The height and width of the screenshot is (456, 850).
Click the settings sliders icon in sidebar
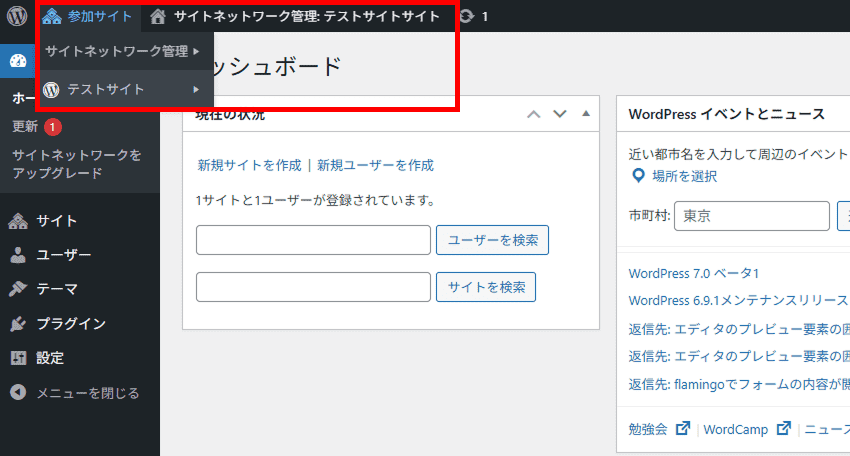[18, 358]
